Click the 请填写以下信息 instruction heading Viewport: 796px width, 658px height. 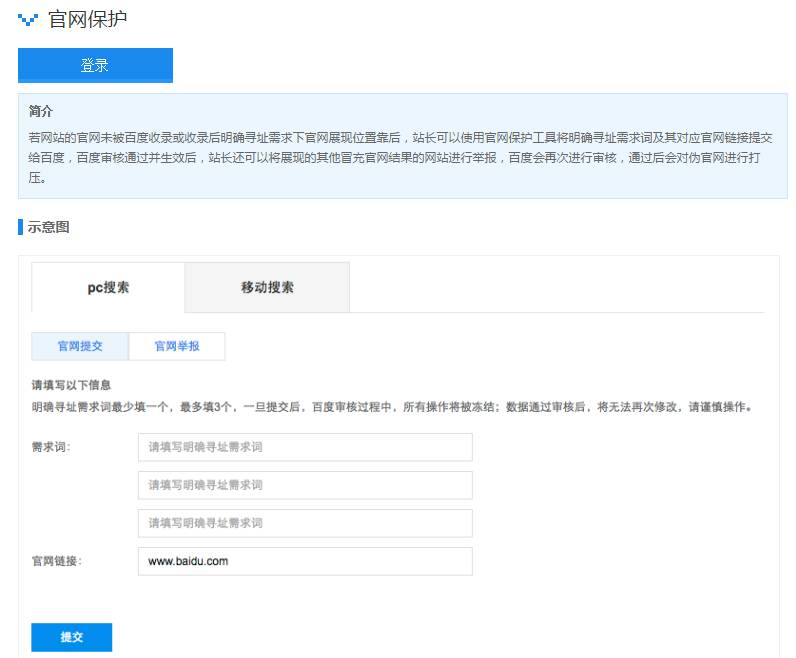coord(71,385)
